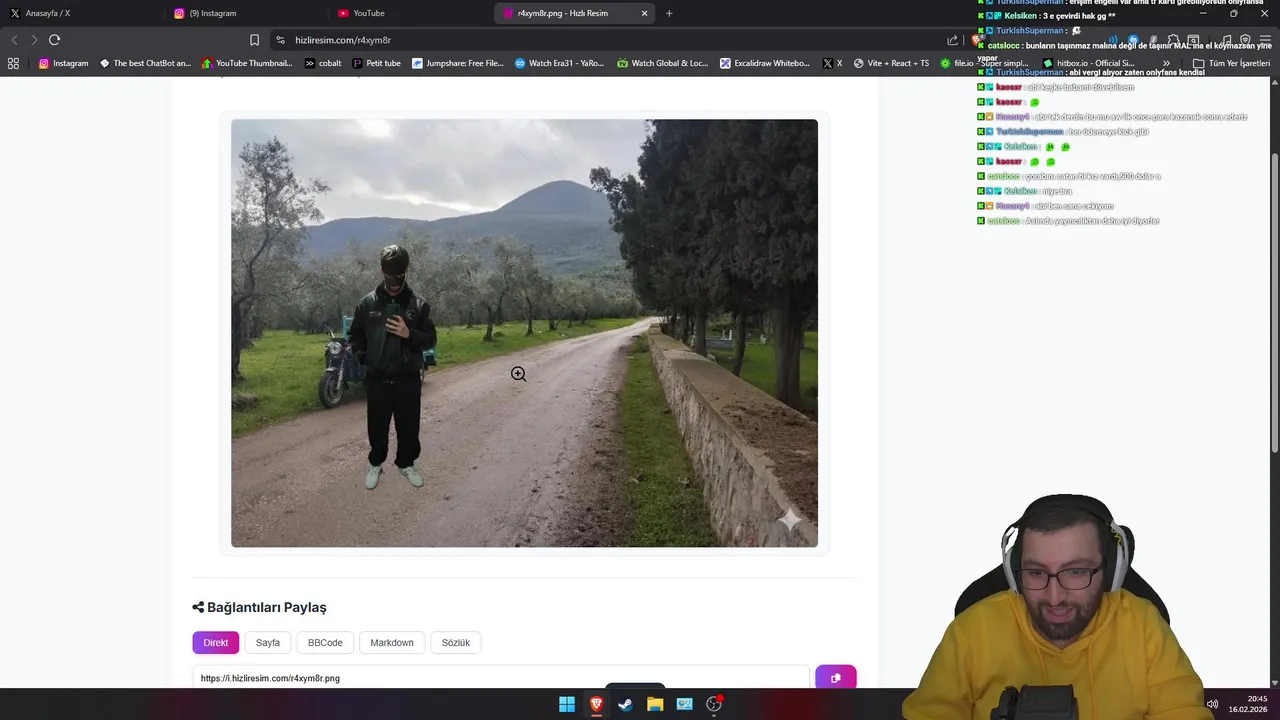Viewport: 1280px width, 720px height.
Task: Open Steam from taskbar
Action: point(625,704)
